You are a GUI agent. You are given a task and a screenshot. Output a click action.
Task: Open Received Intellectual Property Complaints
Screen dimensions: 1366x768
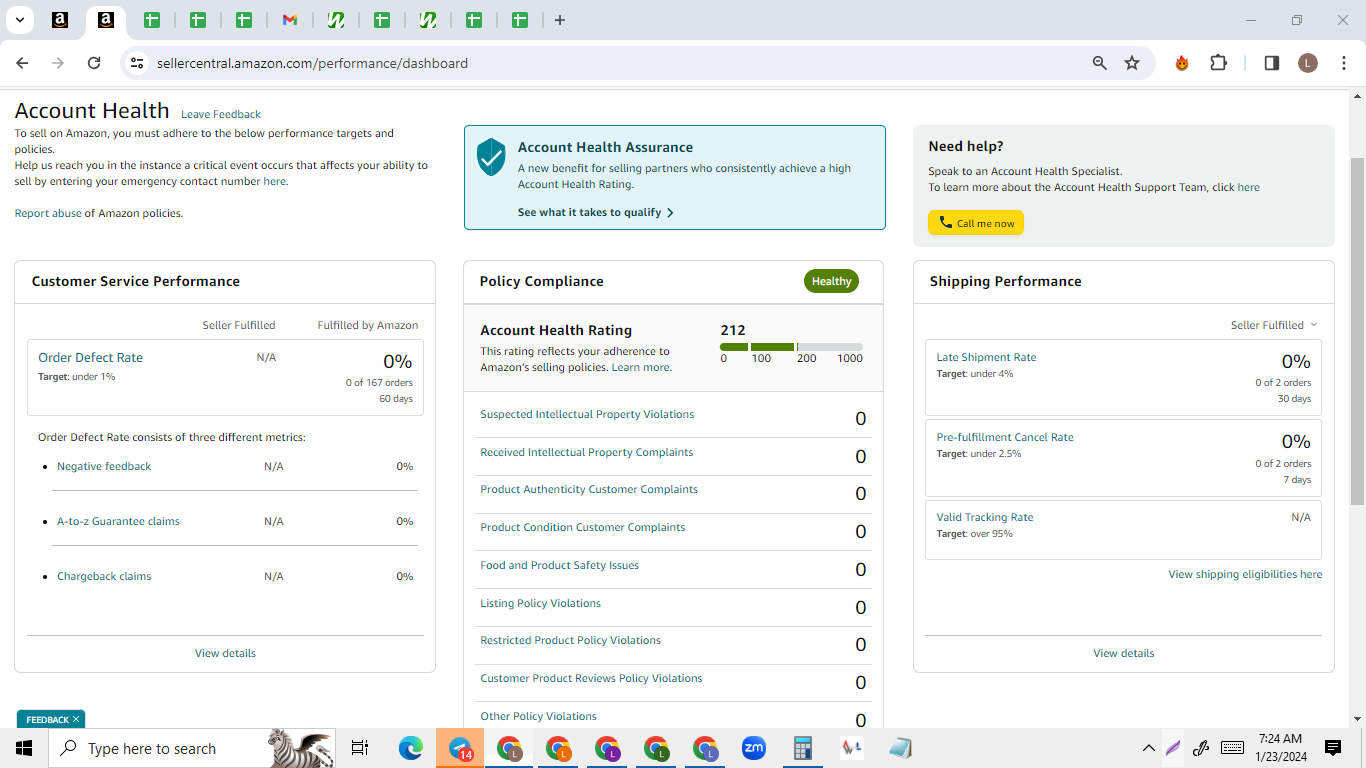click(x=586, y=452)
